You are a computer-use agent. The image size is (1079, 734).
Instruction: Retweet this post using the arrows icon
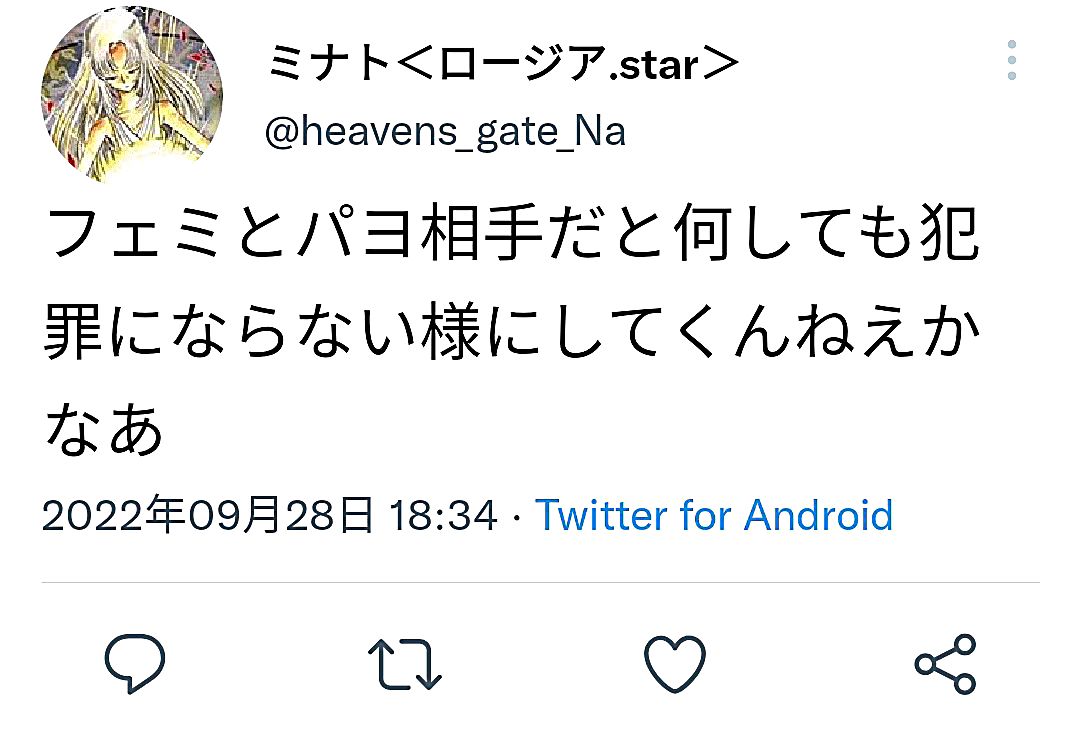[x=405, y=664]
